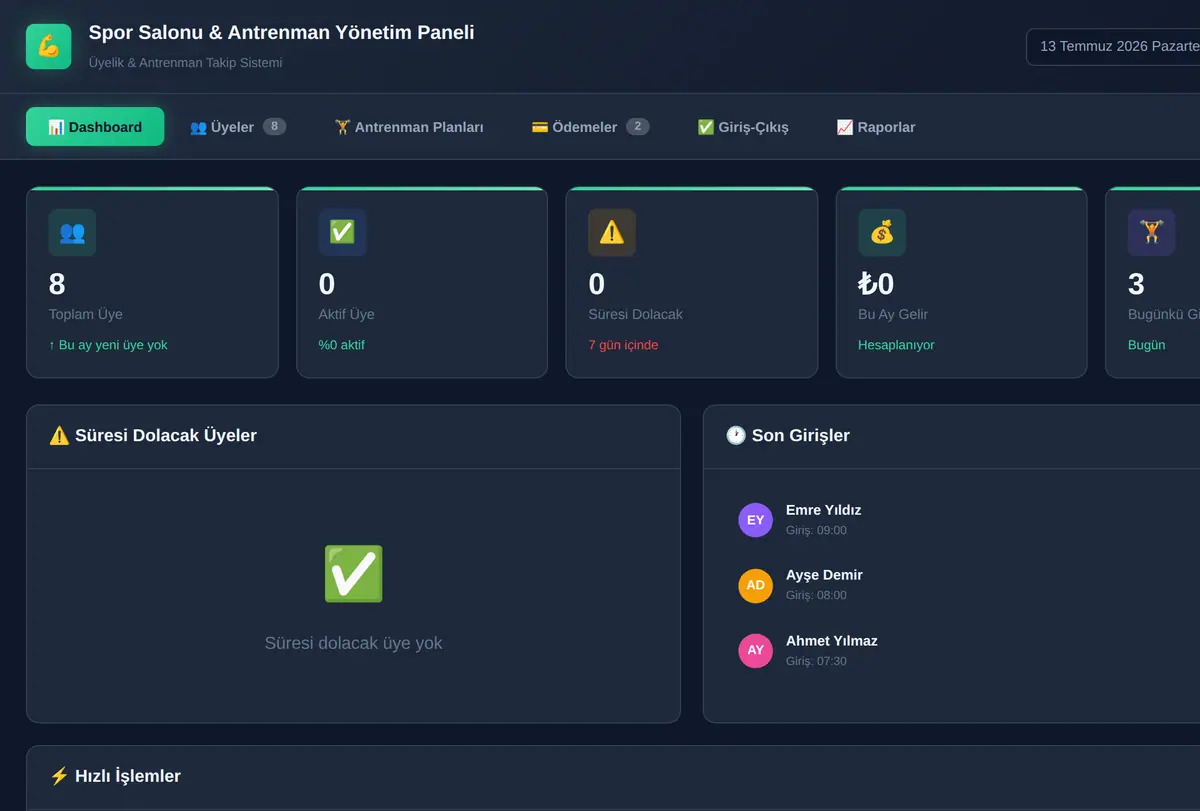The image size is (1200, 811).
Task: Click the flexed-arm gym logo icon
Action: (x=48, y=46)
